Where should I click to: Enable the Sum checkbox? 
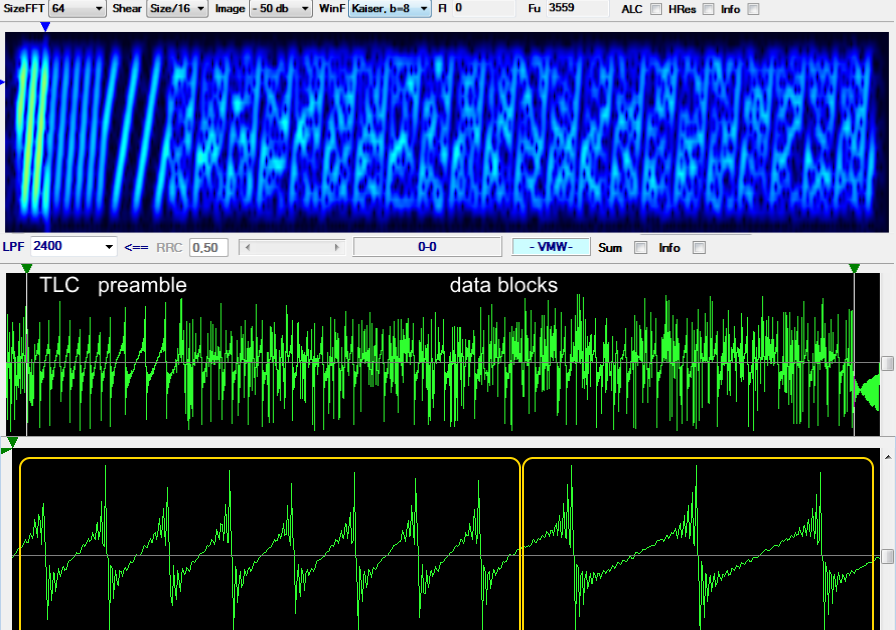(641, 247)
